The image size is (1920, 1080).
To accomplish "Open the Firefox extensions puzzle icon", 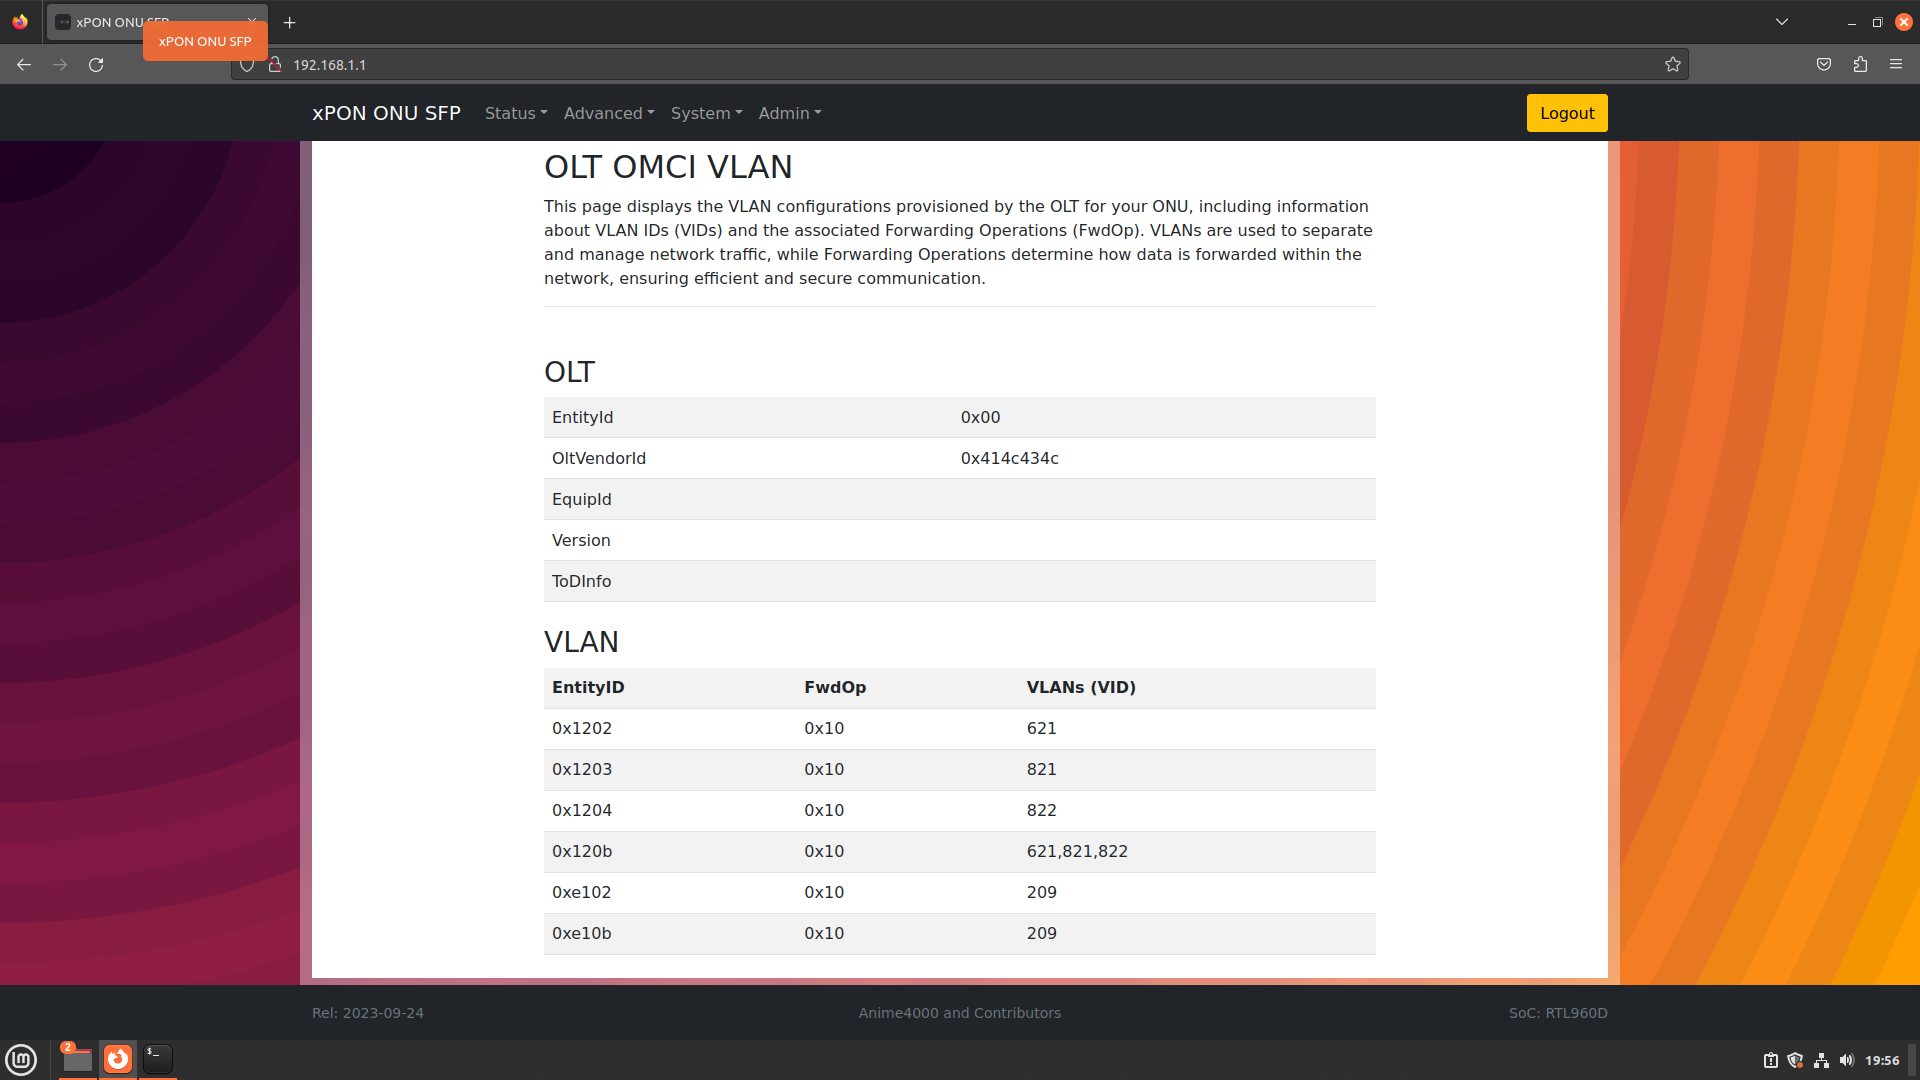I will [x=1860, y=65].
